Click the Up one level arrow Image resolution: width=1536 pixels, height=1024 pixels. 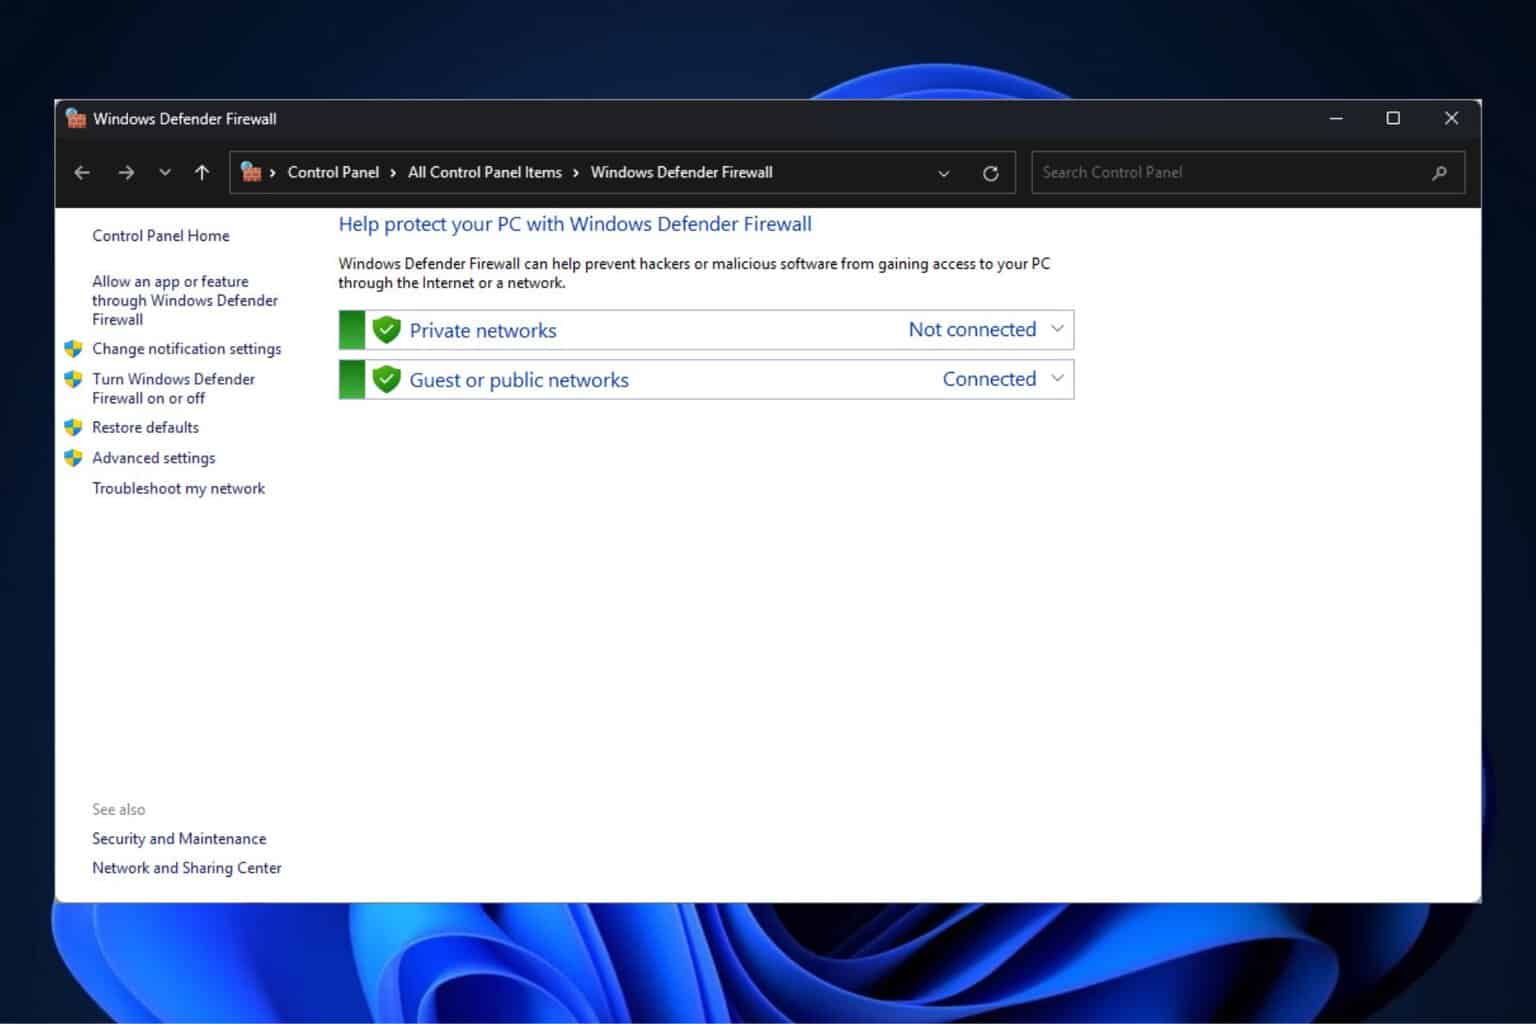(202, 173)
